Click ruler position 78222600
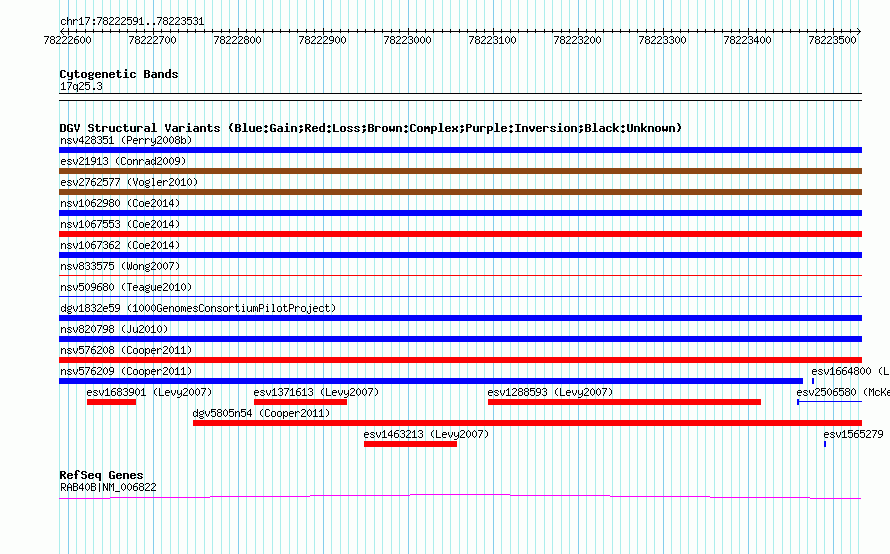 (x=68, y=40)
